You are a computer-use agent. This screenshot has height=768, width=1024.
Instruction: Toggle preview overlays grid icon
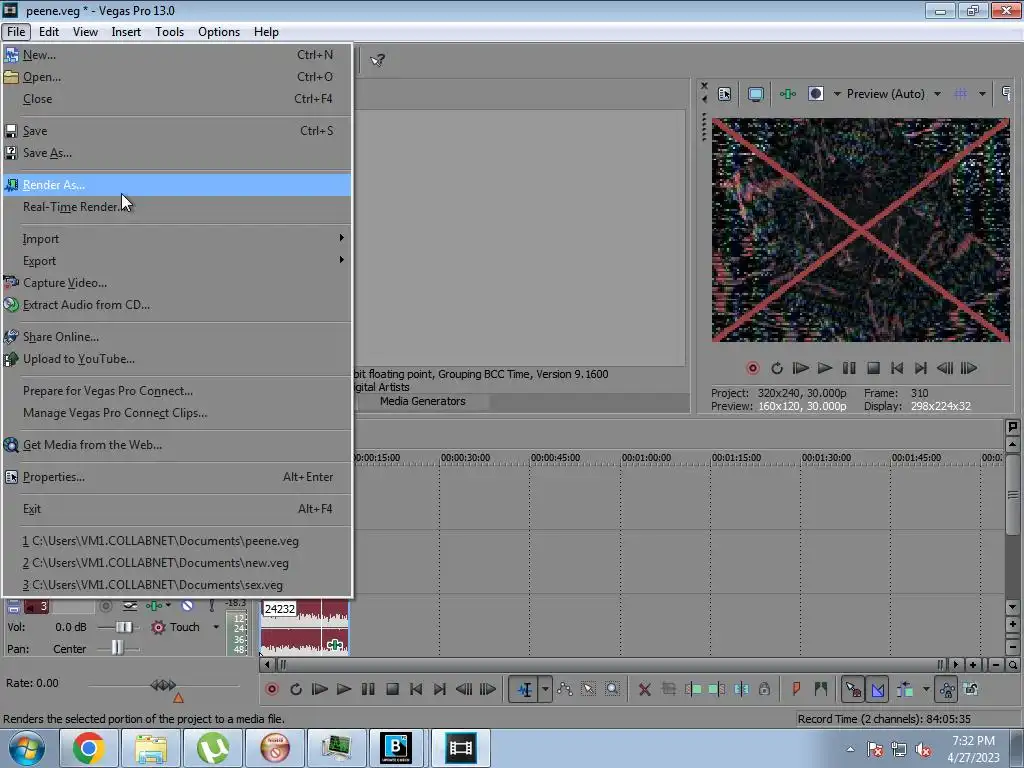coord(961,94)
